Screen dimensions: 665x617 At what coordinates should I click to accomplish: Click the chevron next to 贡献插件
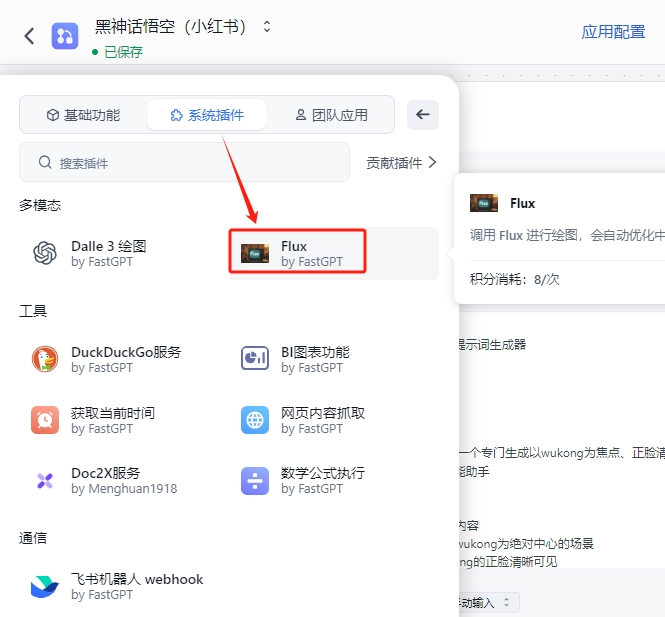point(432,162)
